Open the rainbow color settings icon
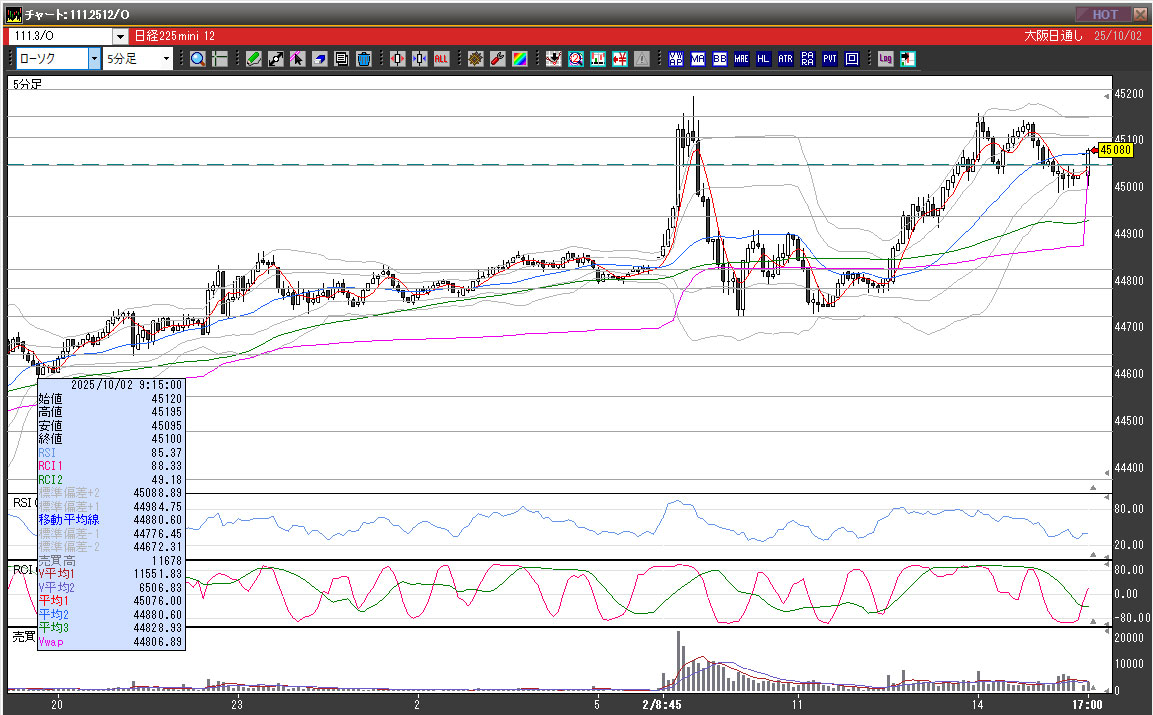This screenshot has width=1153, height=715. tap(519, 59)
